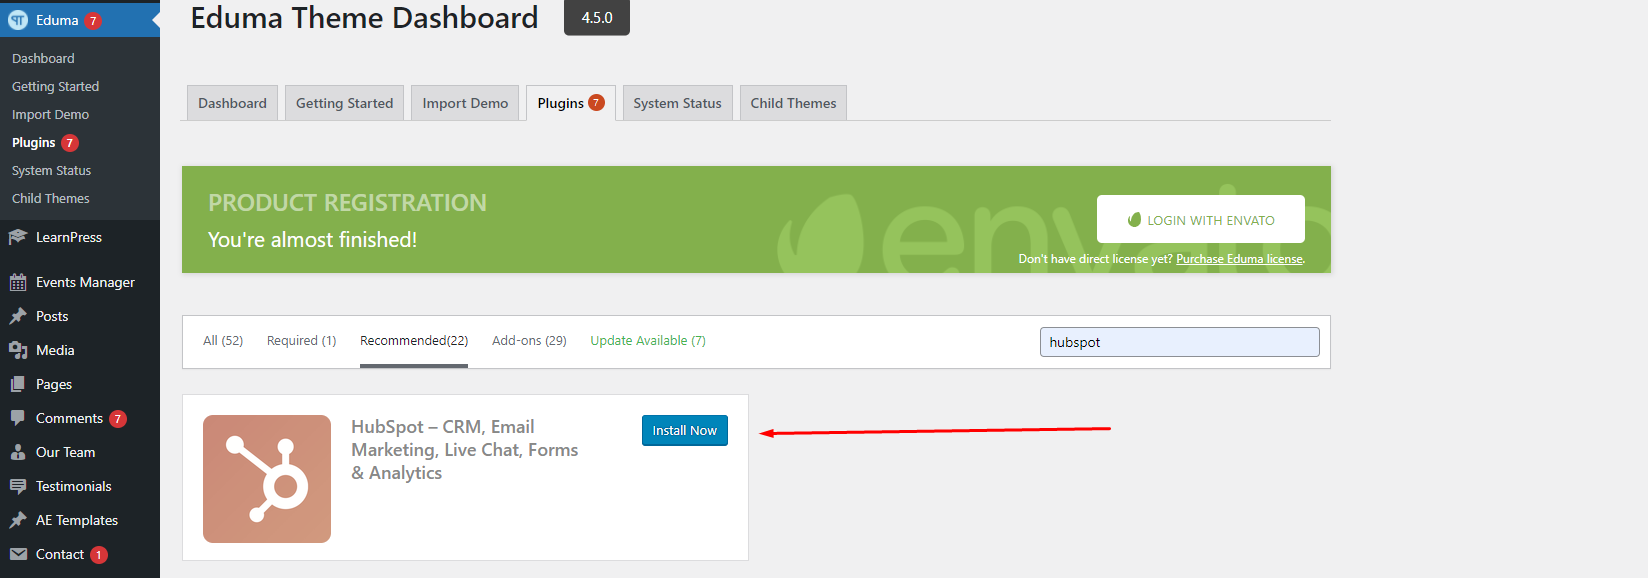Click the Pages icon in sidebar

pyautogui.click(x=18, y=384)
